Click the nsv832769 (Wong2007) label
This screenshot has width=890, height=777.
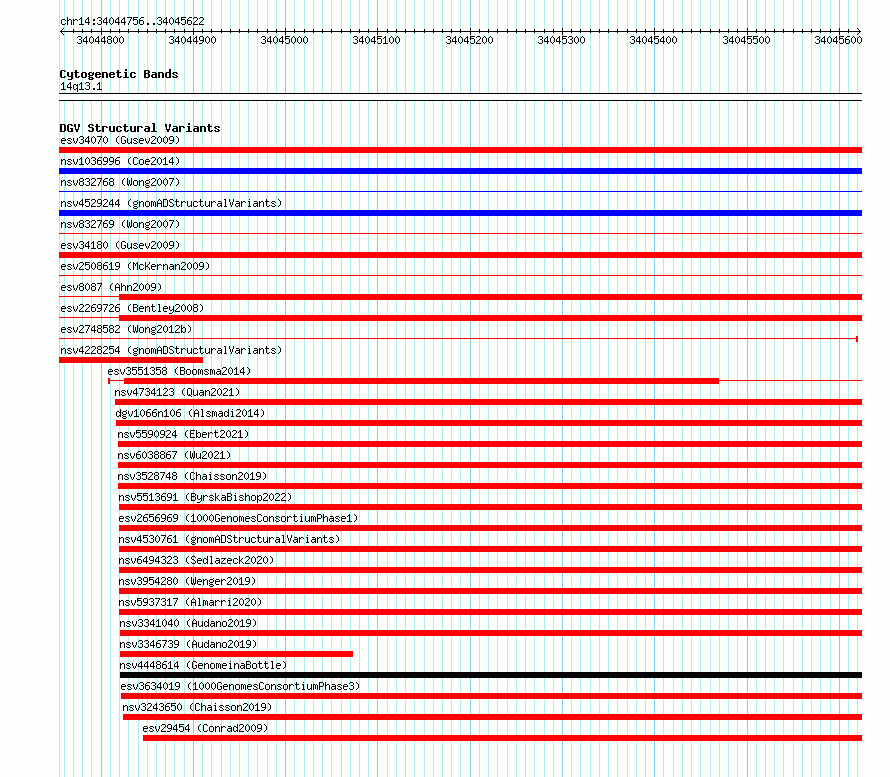tap(120, 224)
